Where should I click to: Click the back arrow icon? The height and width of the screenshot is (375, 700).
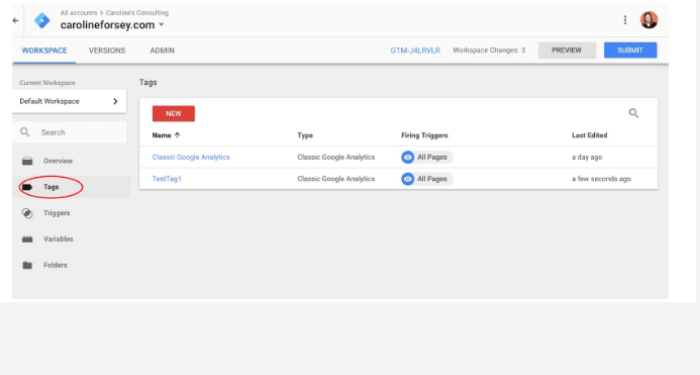16,21
